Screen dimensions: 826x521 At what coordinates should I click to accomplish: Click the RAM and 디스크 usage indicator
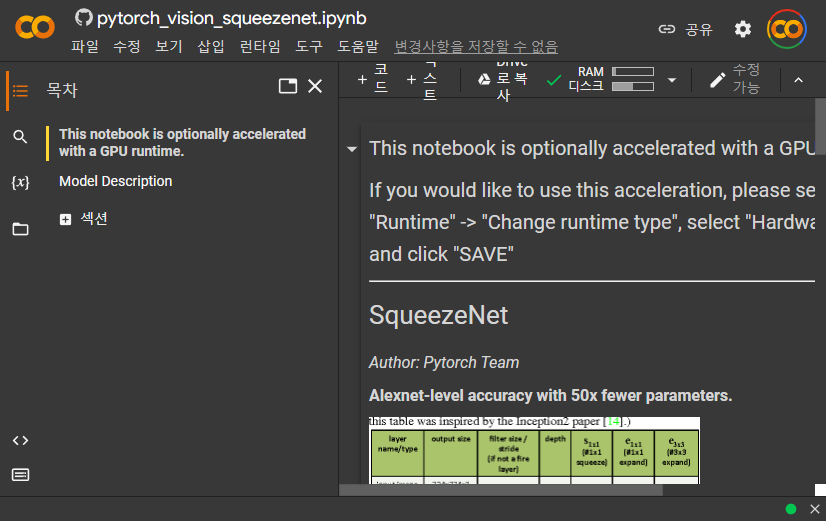point(611,79)
